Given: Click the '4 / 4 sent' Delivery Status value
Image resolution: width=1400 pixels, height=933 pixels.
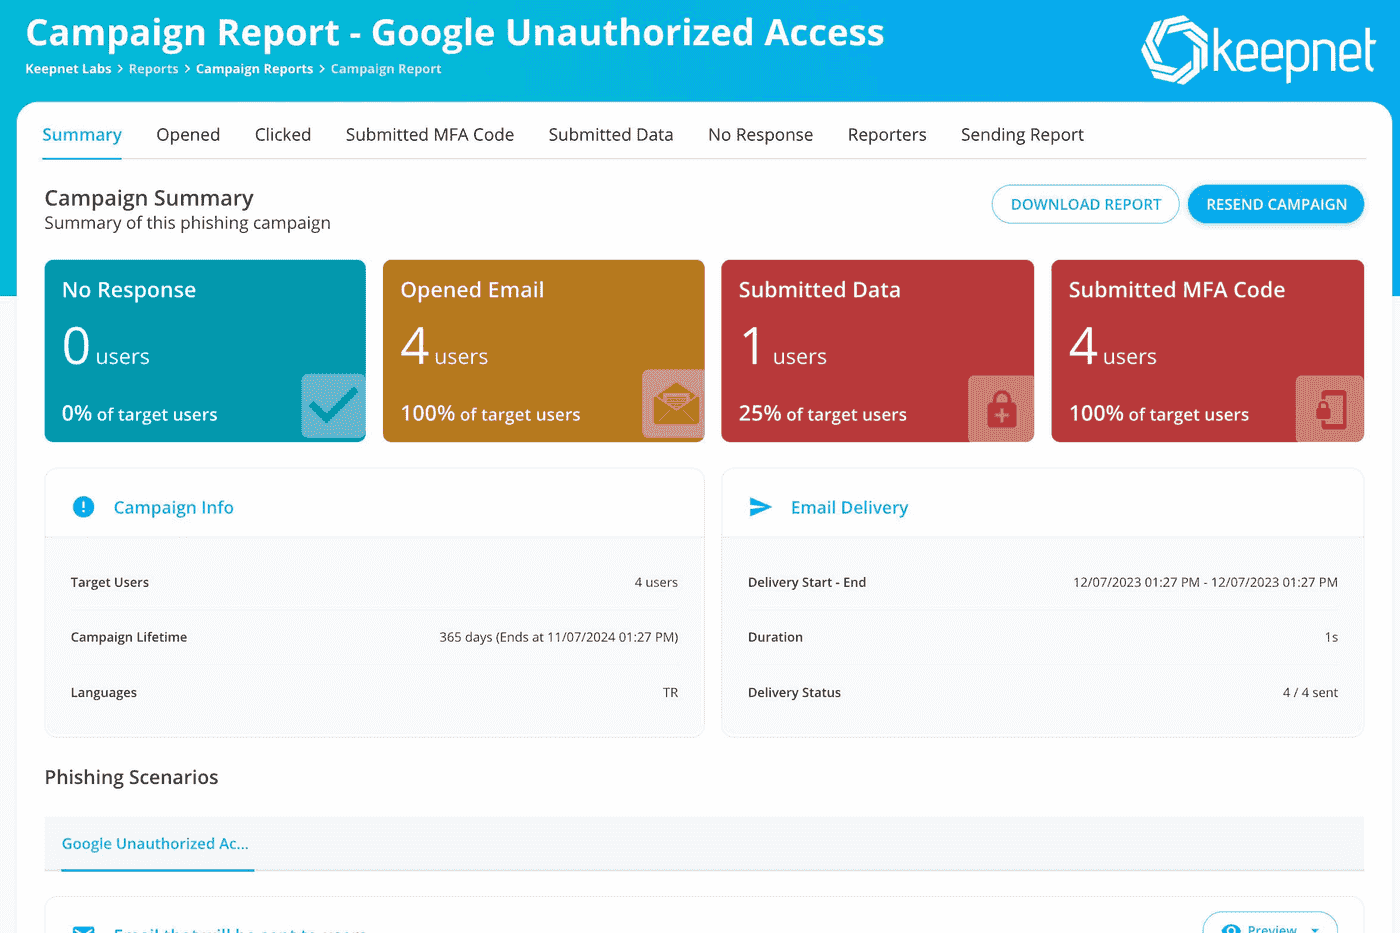Looking at the screenshot, I should tap(1310, 692).
